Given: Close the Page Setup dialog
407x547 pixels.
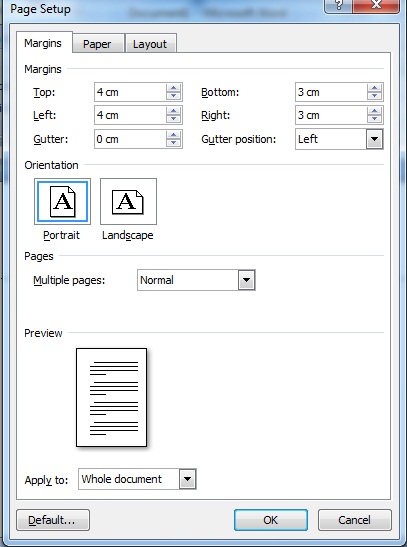Looking at the screenshot, I should [376, 6].
